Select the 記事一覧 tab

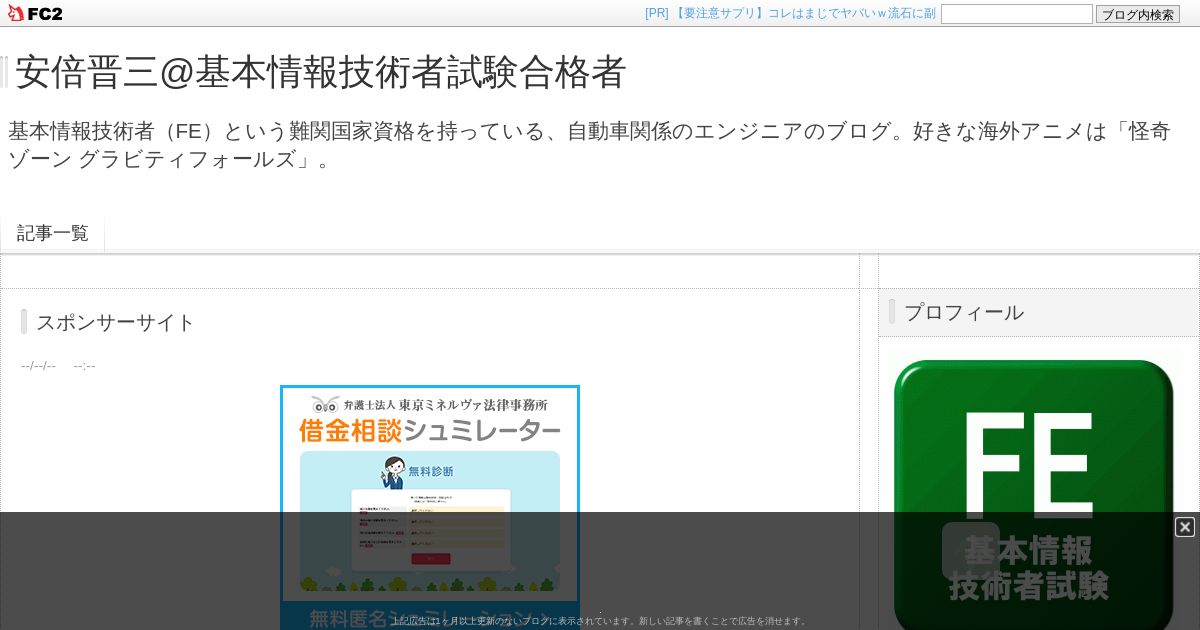point(52,233)
